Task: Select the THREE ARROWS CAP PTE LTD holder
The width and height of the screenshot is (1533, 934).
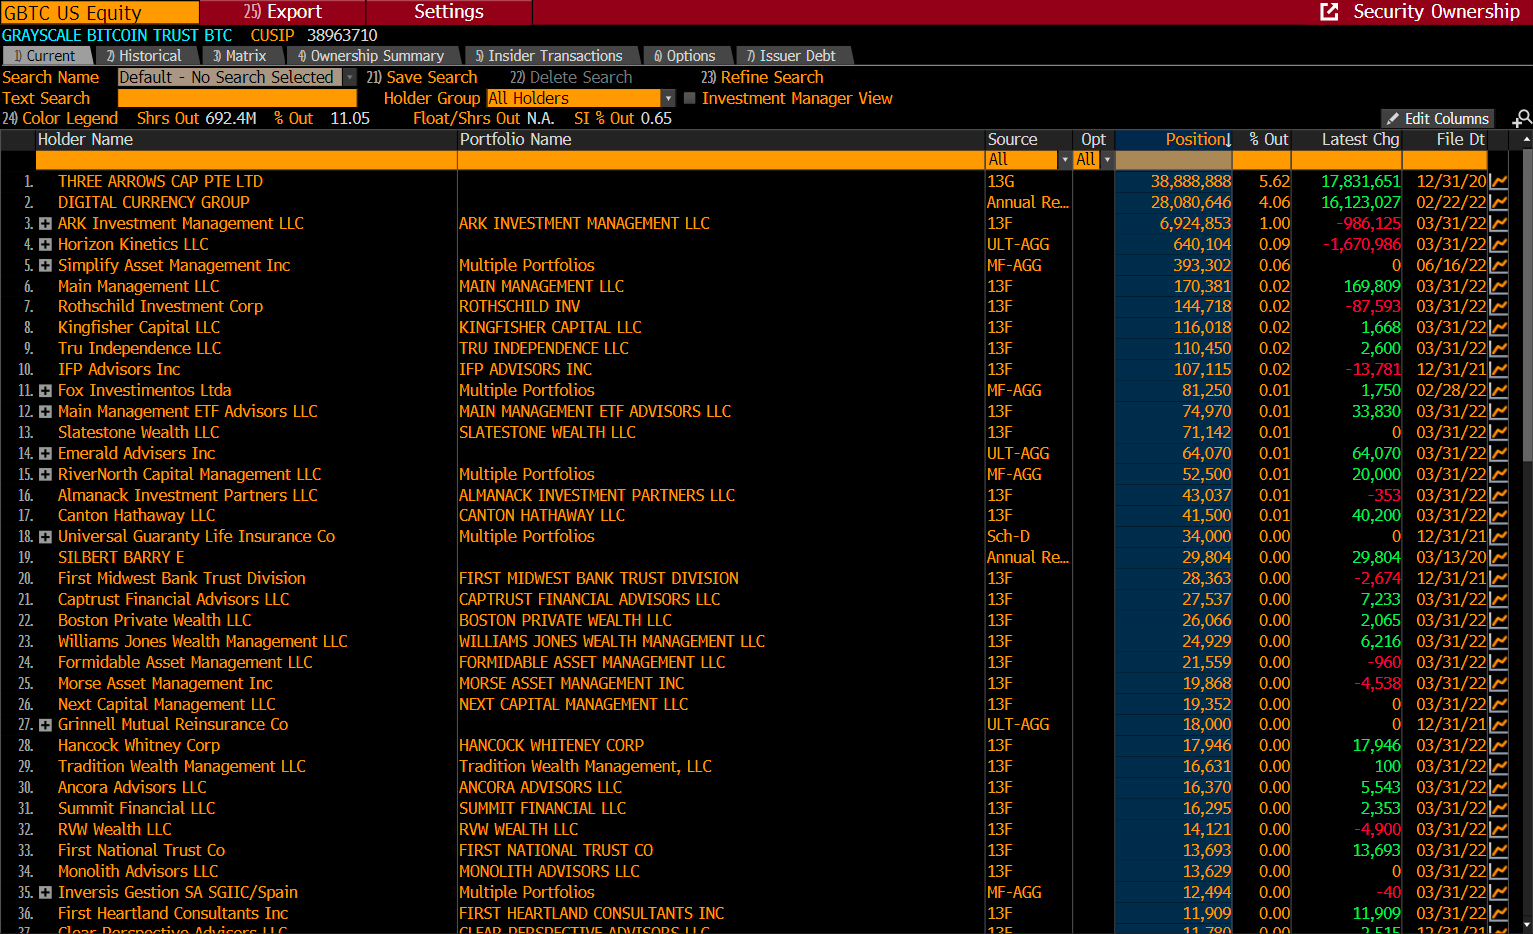Action: 160,182
